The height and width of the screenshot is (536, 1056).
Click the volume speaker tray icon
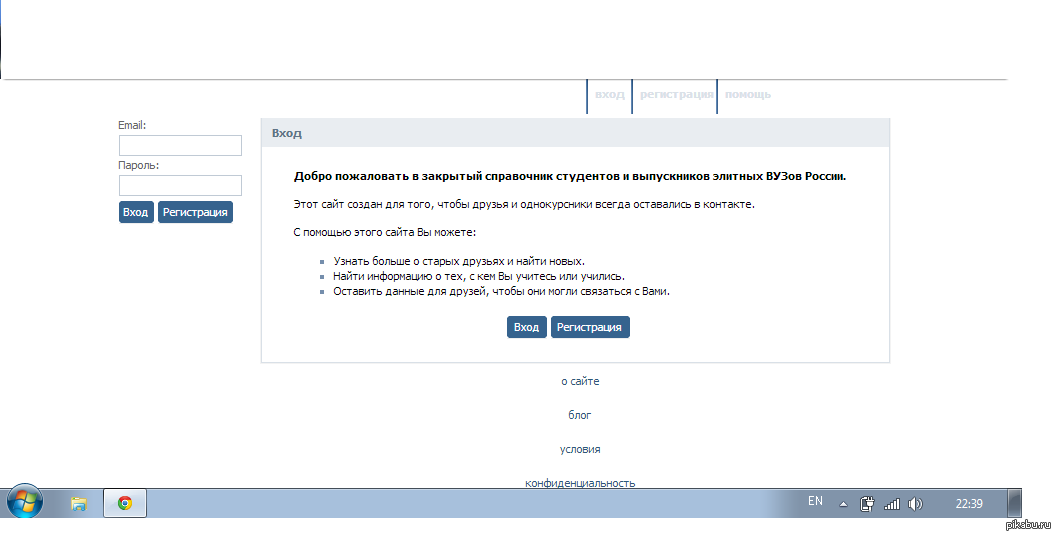coord(916,503)
